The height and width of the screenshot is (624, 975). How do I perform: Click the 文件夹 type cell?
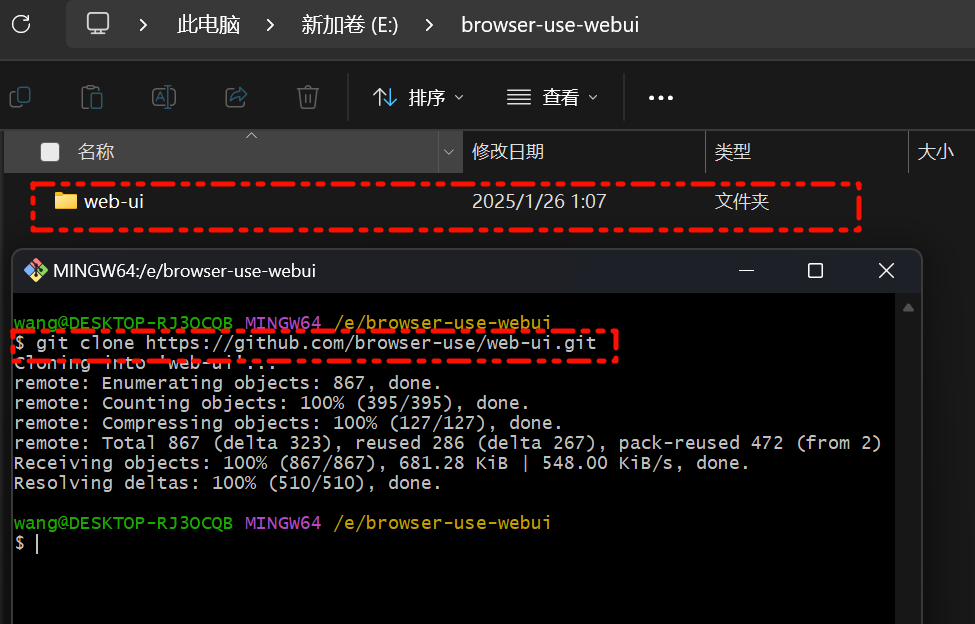click(x=742, y=201)
